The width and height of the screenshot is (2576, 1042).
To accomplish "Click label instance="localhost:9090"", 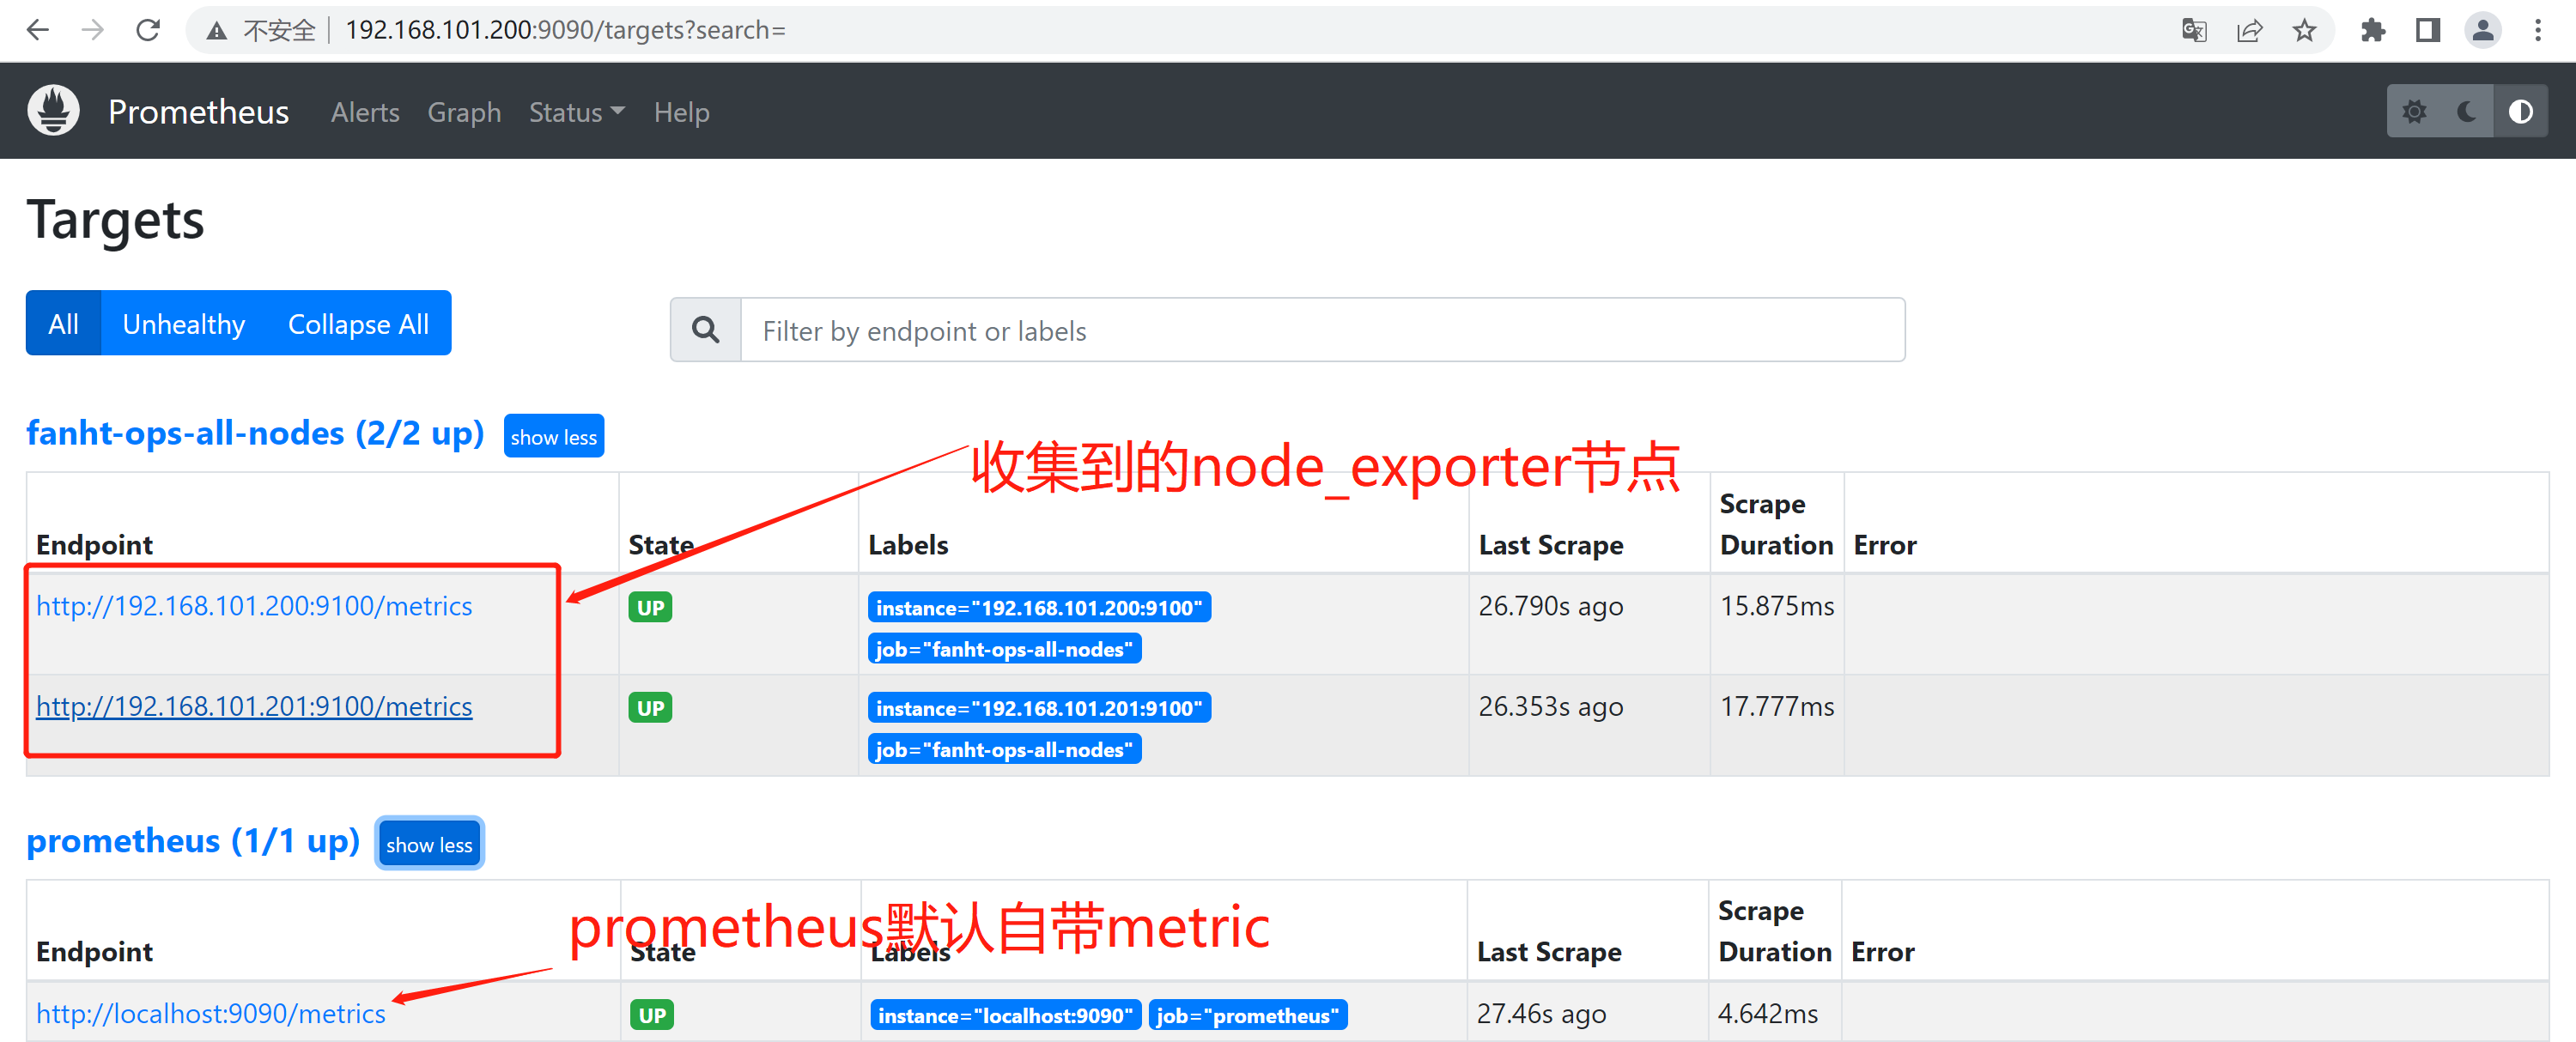I will (x=1005, y=1014).
